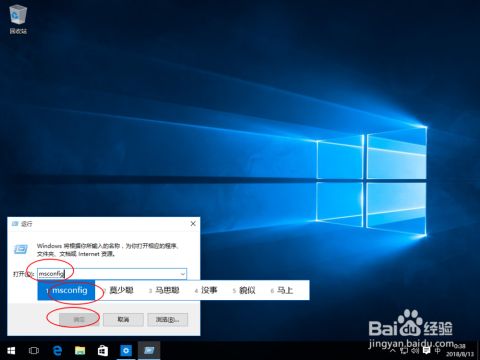Click the Browse button in Run dialog
Image resolution: width=480 pixels, height=360 pixels.
[168, 320]
